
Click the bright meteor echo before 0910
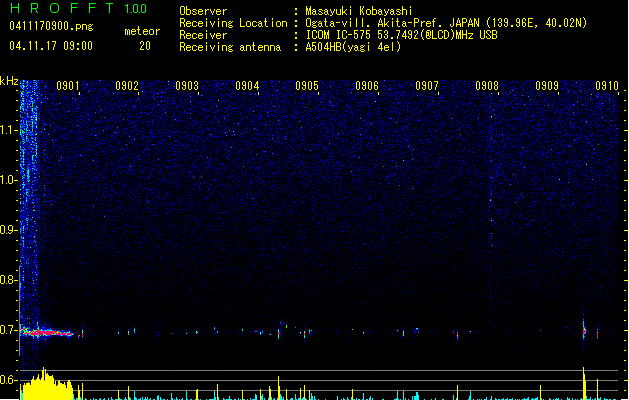click(584, 330)
